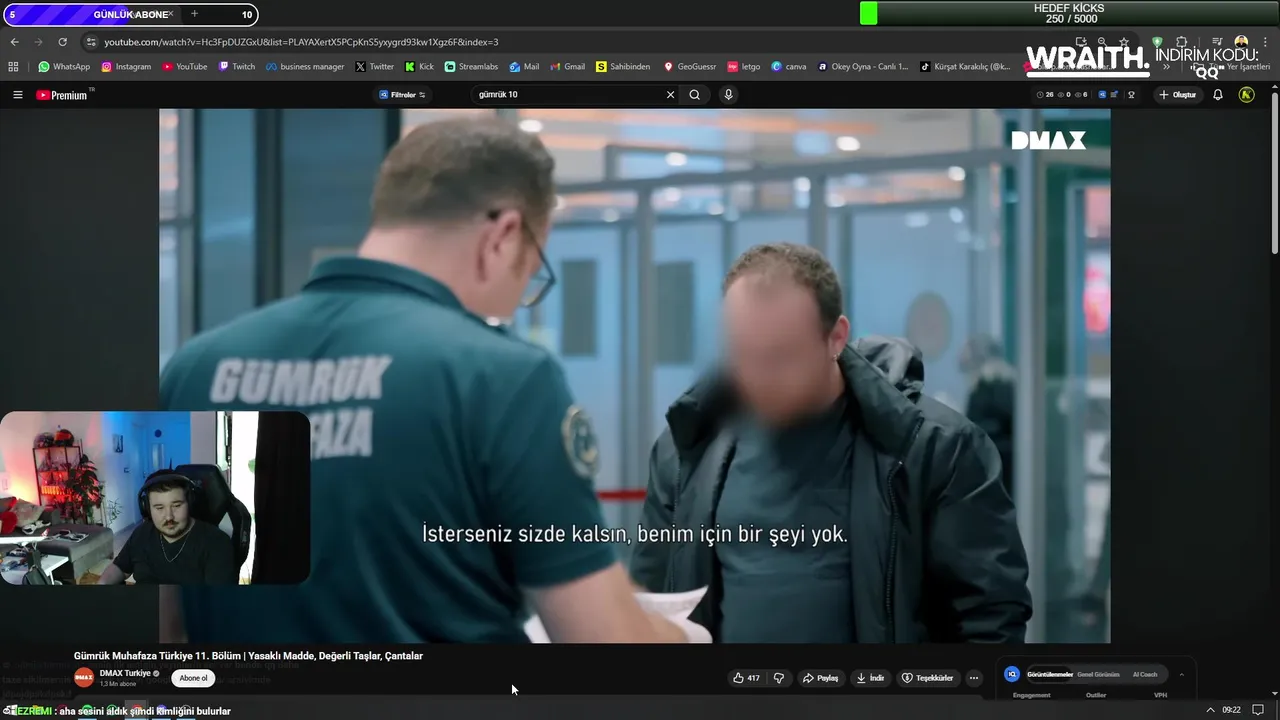Select the Genel Görünüm tab
The width and height of the screenshot is (1280, 720).
click(x=1098, y=674)
